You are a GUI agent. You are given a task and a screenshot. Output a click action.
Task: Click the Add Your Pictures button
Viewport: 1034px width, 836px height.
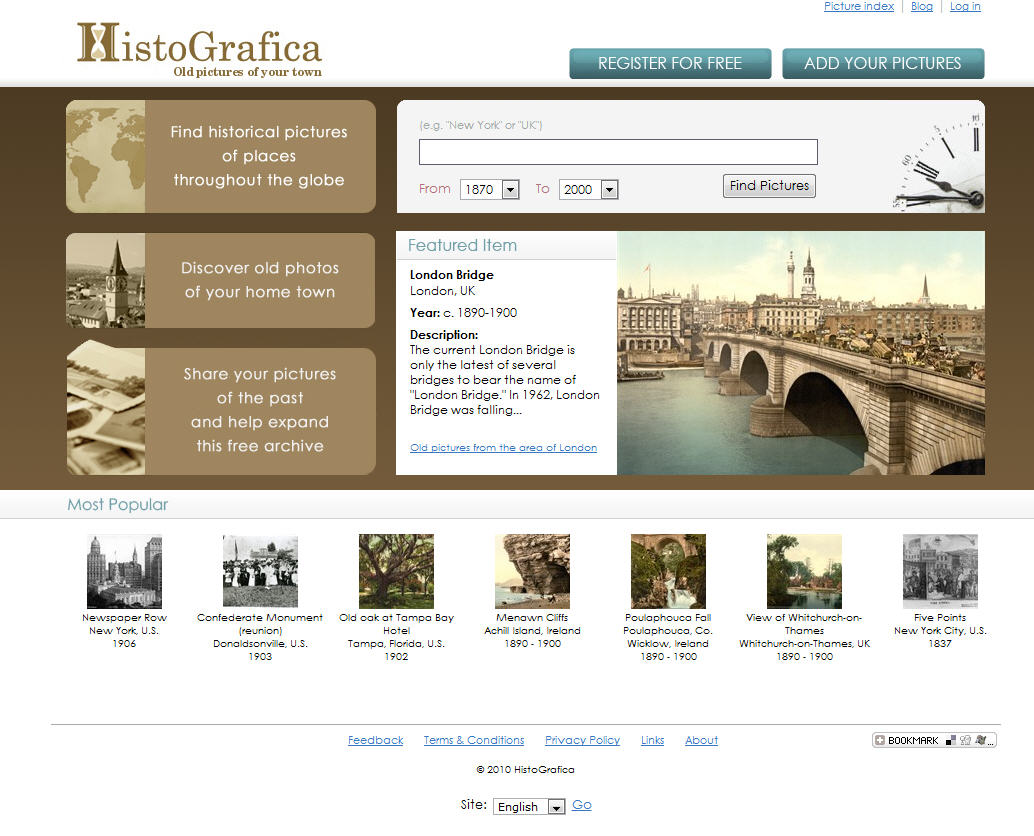pos(883,63)
